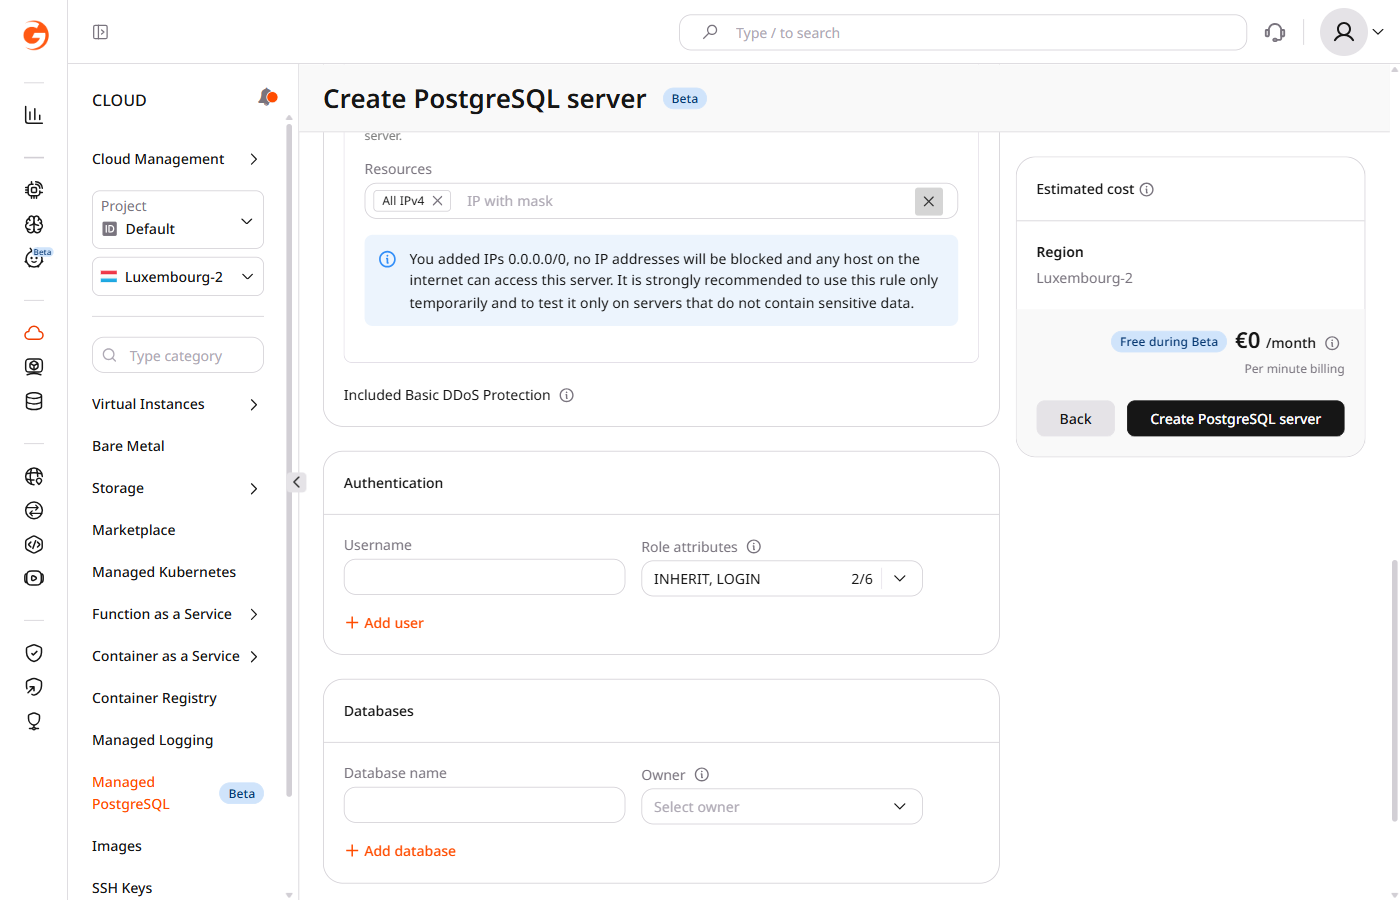The height and width of the screenshot is (900, 1400).
Task: Open Images section
Action: pyautogui.click(x=117, y=846)
